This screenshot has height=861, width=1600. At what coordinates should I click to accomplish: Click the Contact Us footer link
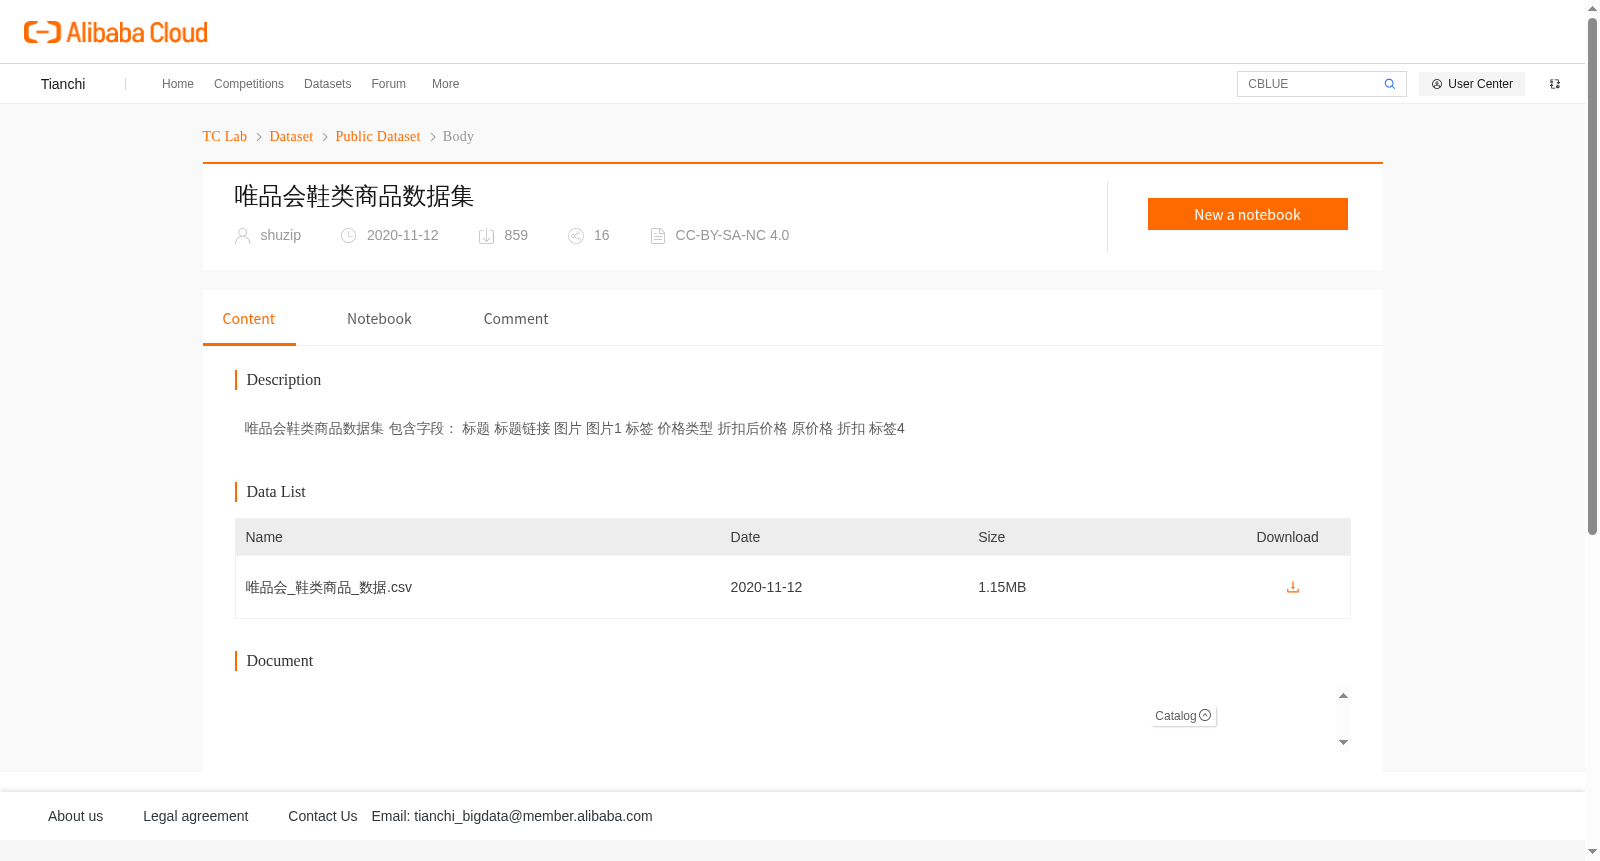click(323, 816)
